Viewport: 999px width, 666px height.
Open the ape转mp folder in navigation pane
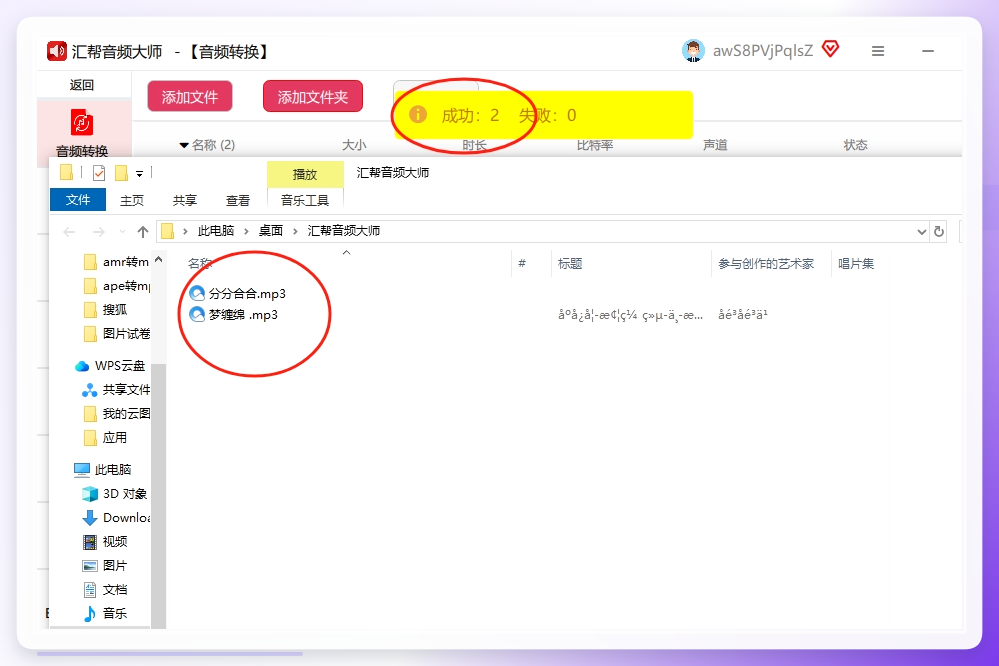[118, 286]
